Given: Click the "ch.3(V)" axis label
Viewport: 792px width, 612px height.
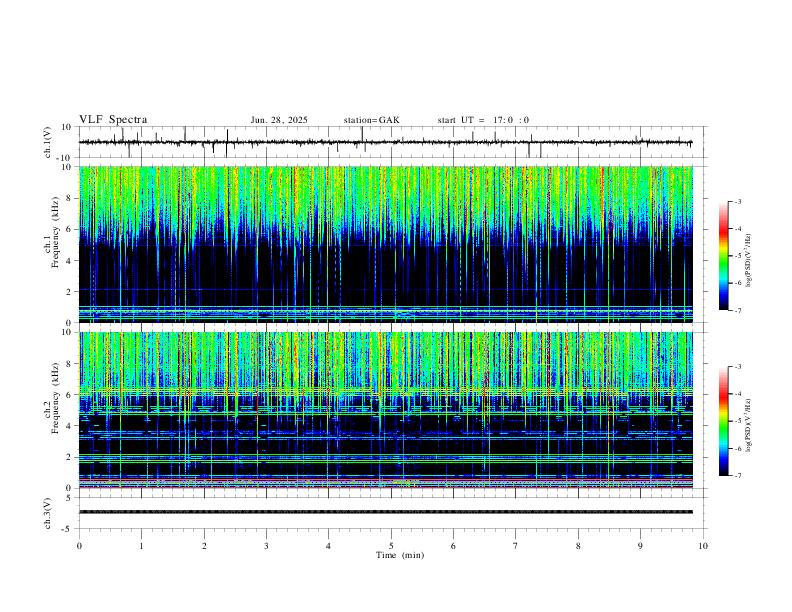Looking at the screenshot, I should 48,513.
